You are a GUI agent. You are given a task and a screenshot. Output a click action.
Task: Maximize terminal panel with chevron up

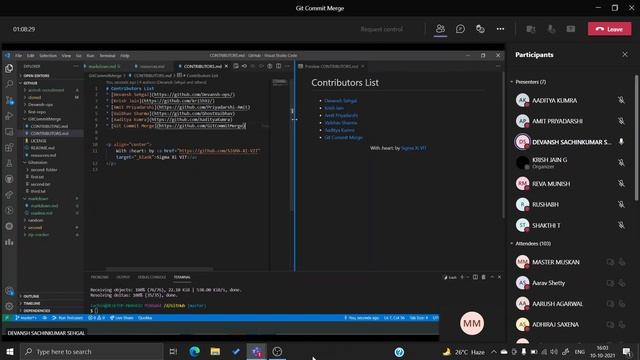coord(492,277)
